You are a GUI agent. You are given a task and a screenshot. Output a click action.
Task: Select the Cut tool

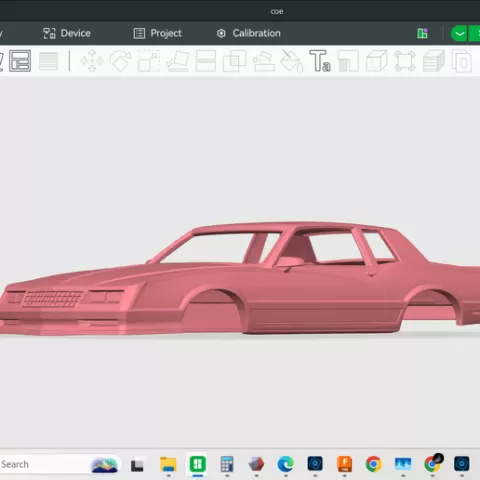click(x=206, y=61)
